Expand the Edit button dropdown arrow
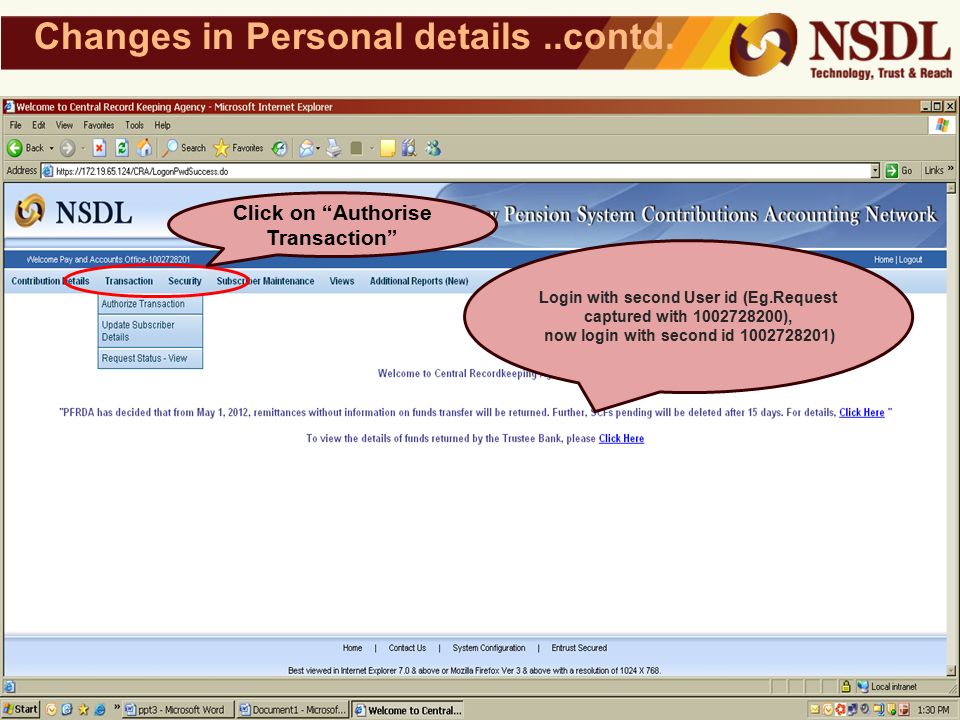This screenshot has height=720, width=960. click(371, 148)
